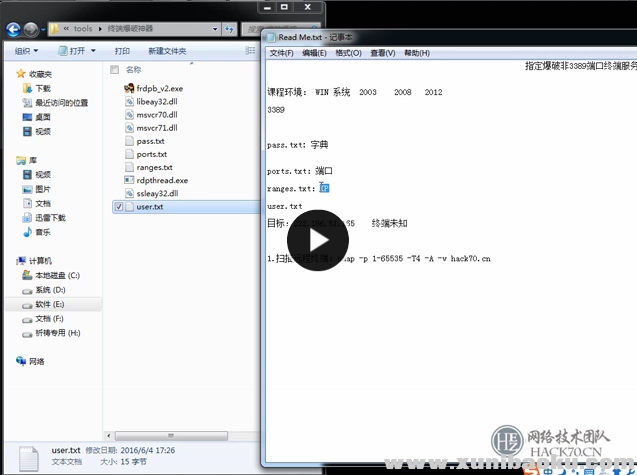Image resolution: width=637 pixels, height=475 pixels.
Task: Open the 格式(O) menu in Notepad
Action: (x=348, y=53)
